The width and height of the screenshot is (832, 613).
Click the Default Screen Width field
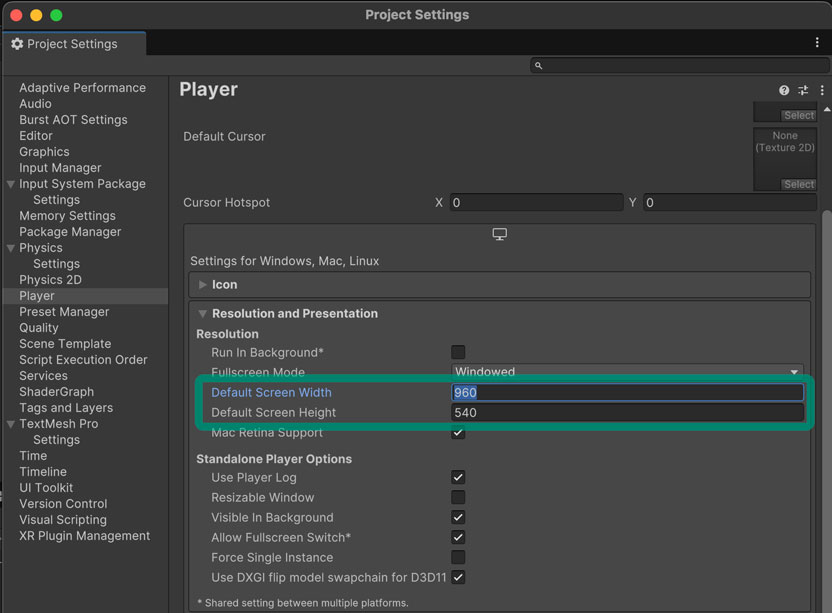click(627, 392)
